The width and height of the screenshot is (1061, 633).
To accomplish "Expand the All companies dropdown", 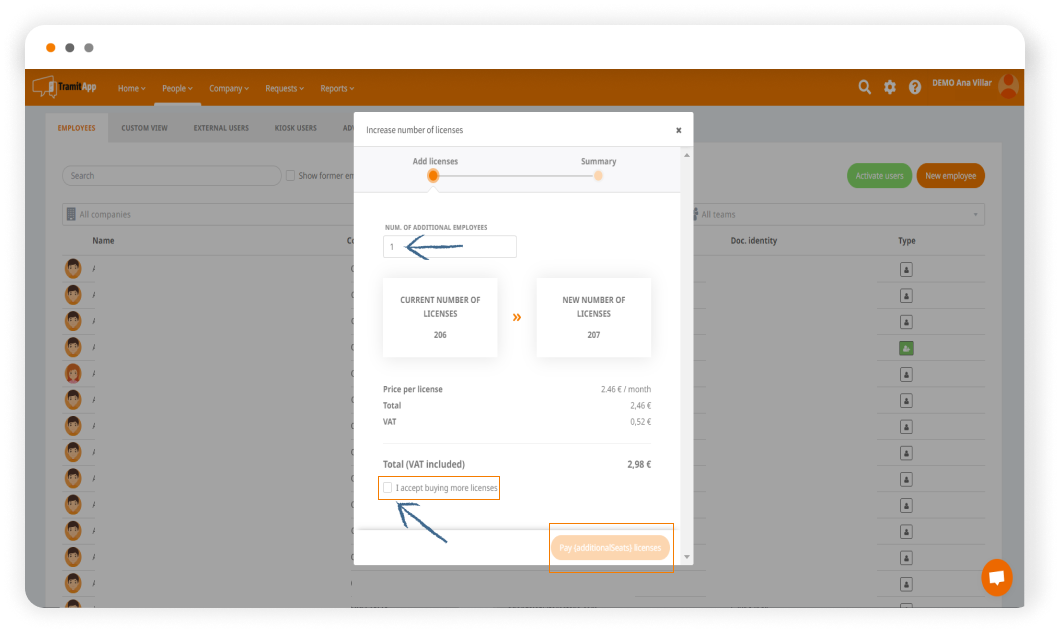I will [200, 214].
